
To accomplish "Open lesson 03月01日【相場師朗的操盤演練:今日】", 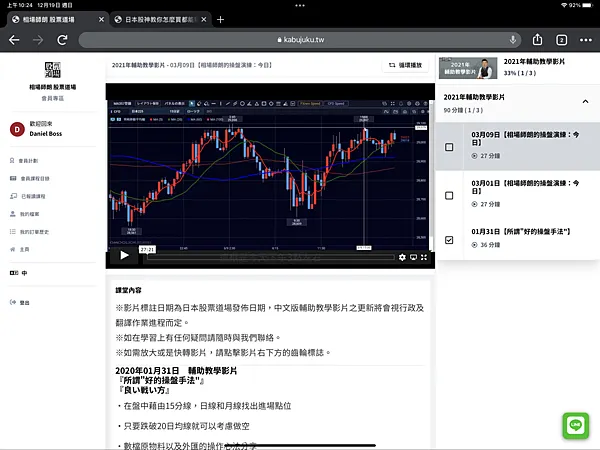I will (x=525, y=187).
